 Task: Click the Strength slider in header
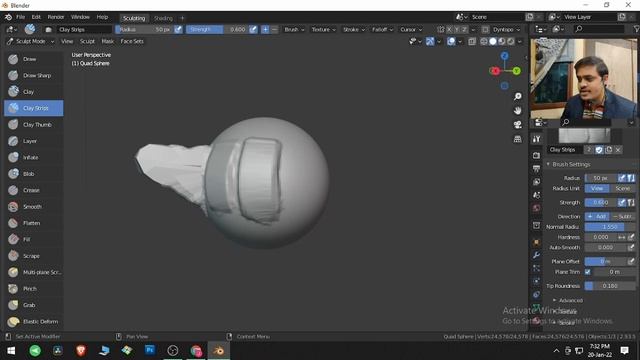pyautogui.click(x=217, y=29)
